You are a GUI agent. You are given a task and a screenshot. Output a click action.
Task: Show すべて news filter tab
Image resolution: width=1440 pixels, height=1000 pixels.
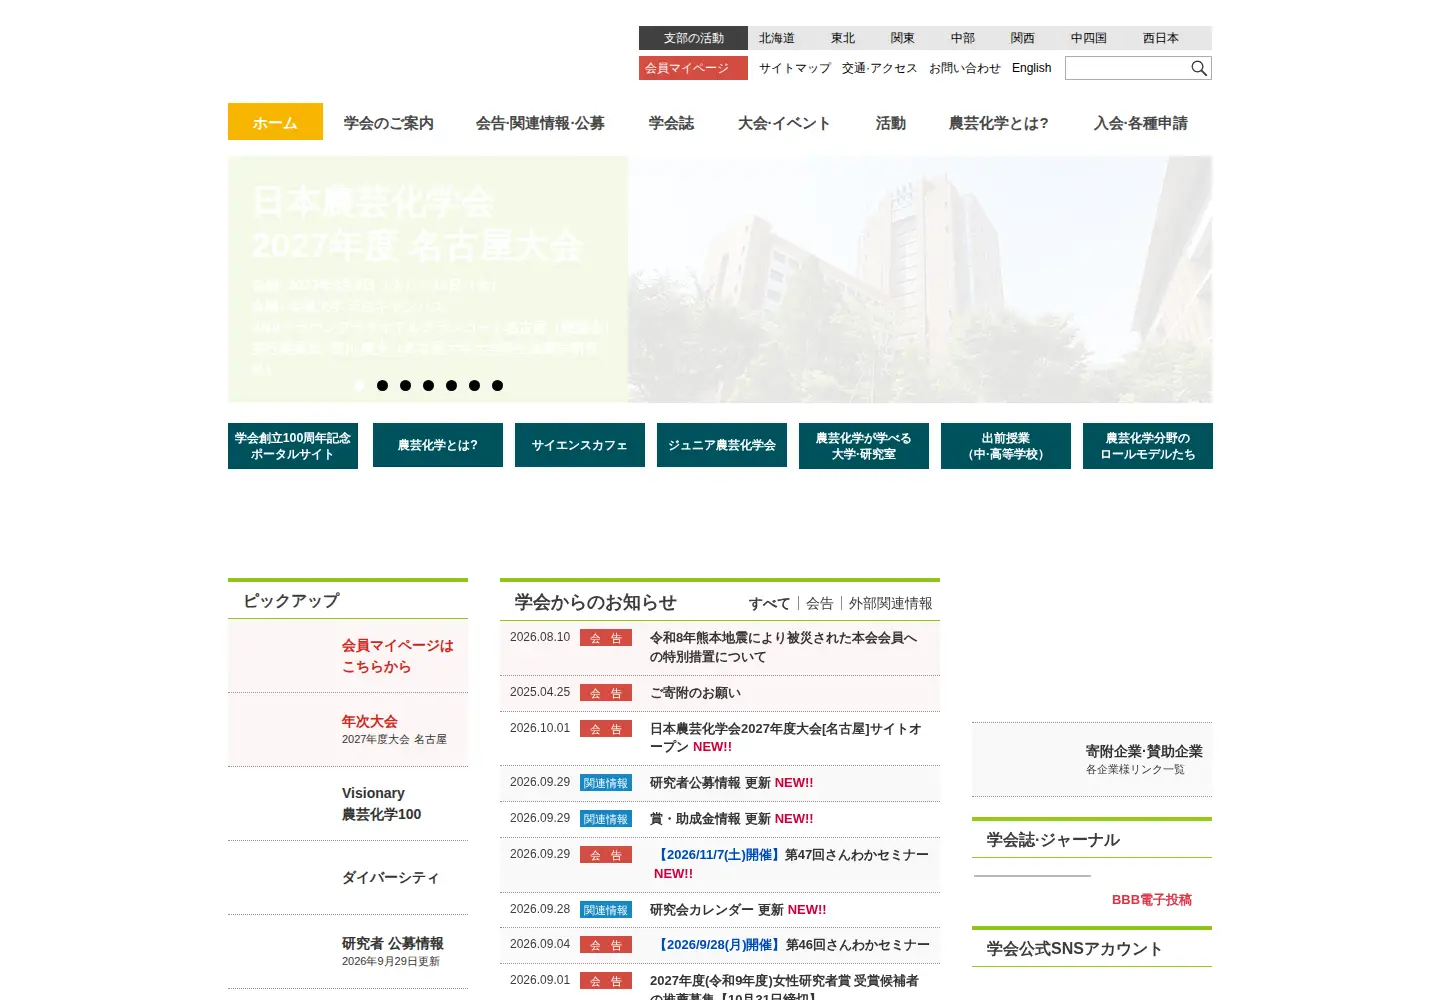[770, 603]
